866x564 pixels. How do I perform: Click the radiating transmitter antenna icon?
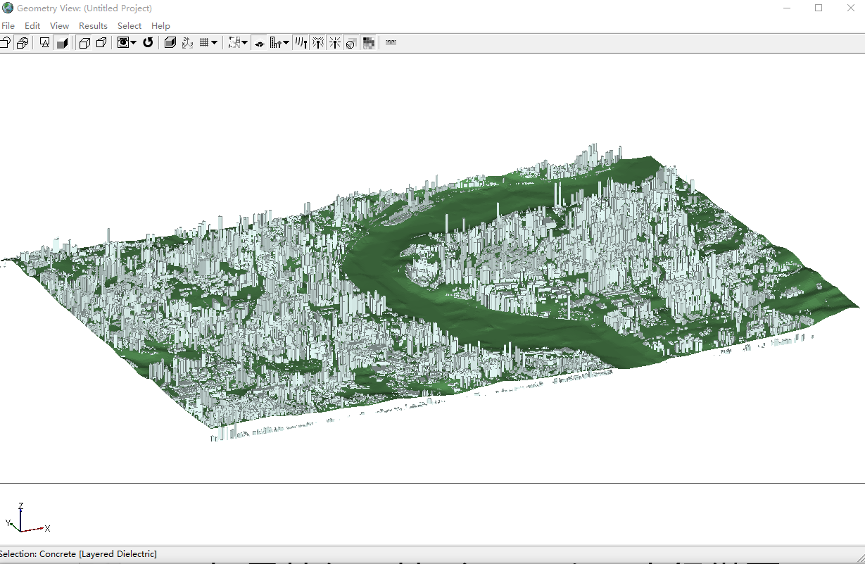317,43
